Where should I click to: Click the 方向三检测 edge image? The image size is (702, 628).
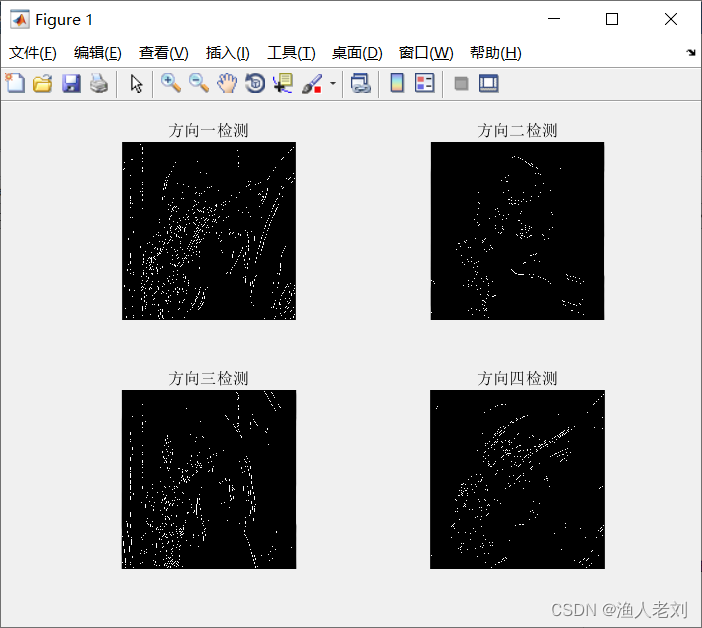(209, 479)
